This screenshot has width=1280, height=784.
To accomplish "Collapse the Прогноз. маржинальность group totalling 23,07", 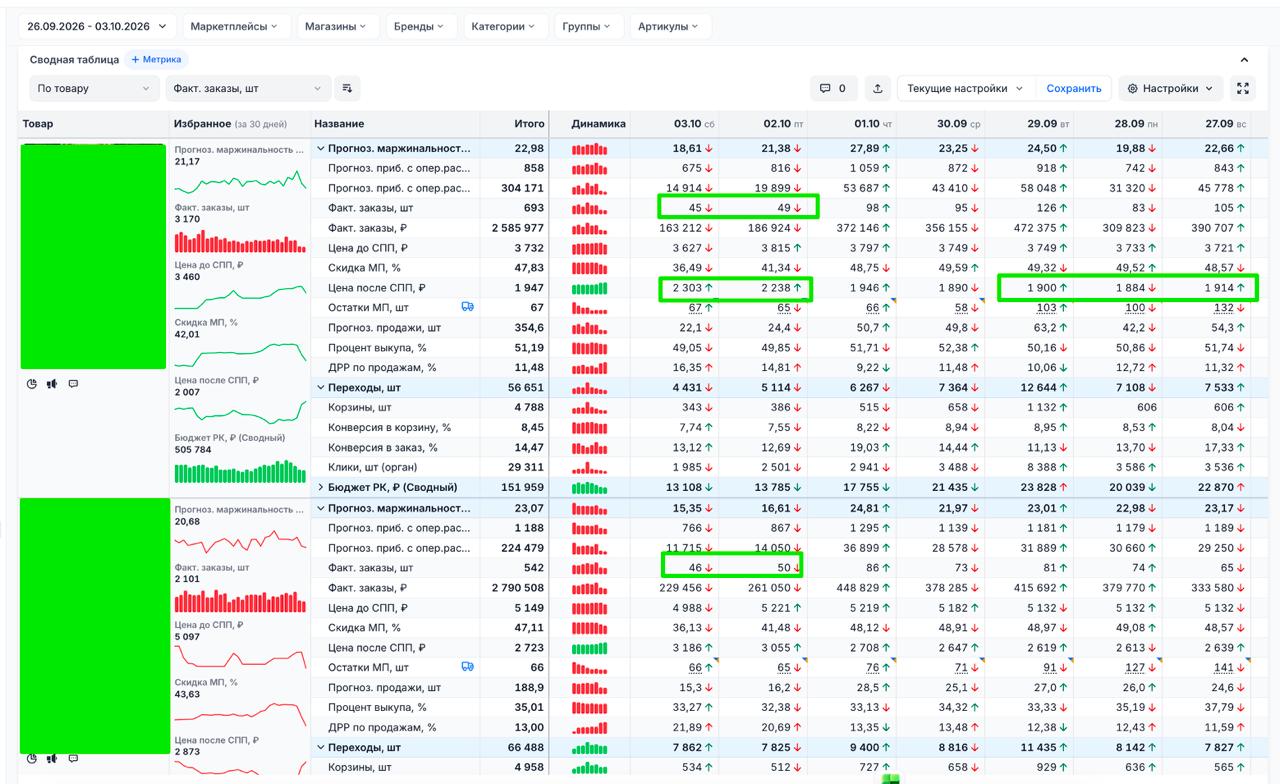I will [x=321, y=508].
